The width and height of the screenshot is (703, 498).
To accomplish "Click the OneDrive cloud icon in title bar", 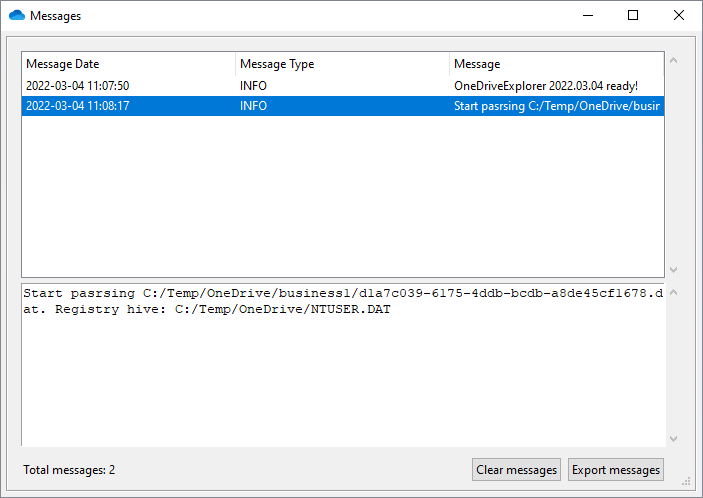I will pos(17,15).
